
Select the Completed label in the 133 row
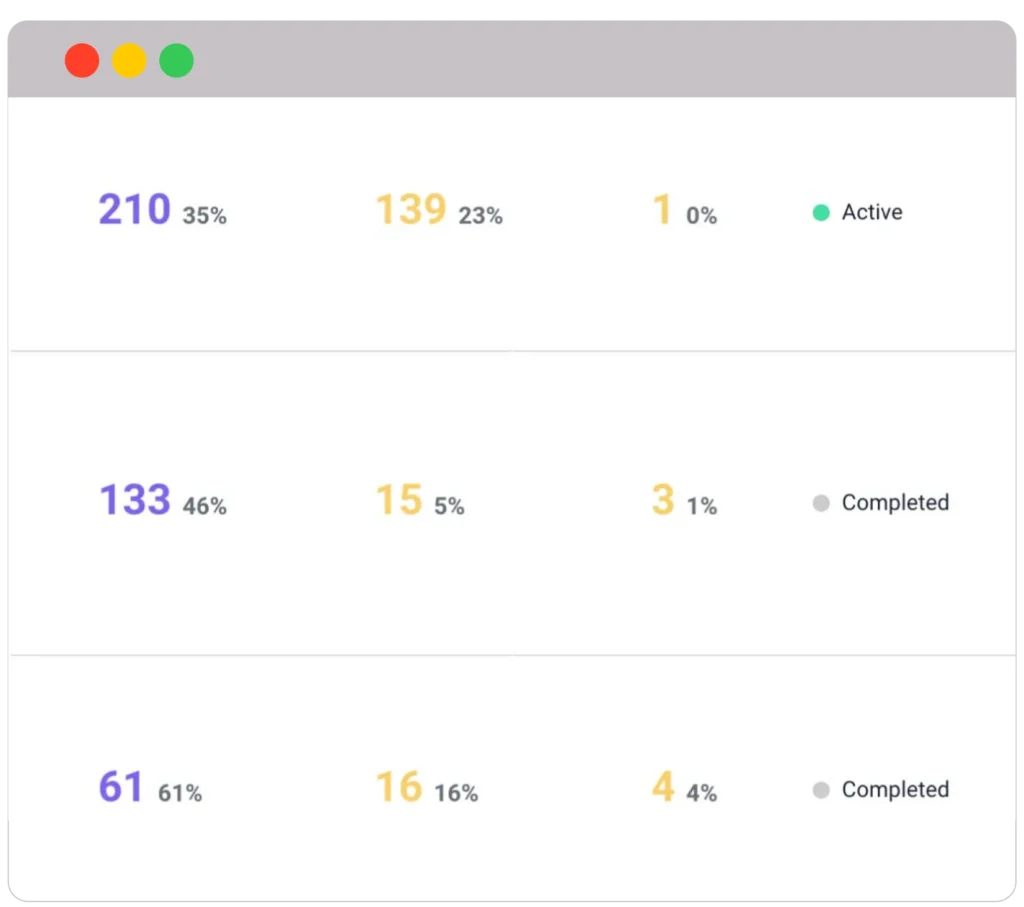coord(895,503)
